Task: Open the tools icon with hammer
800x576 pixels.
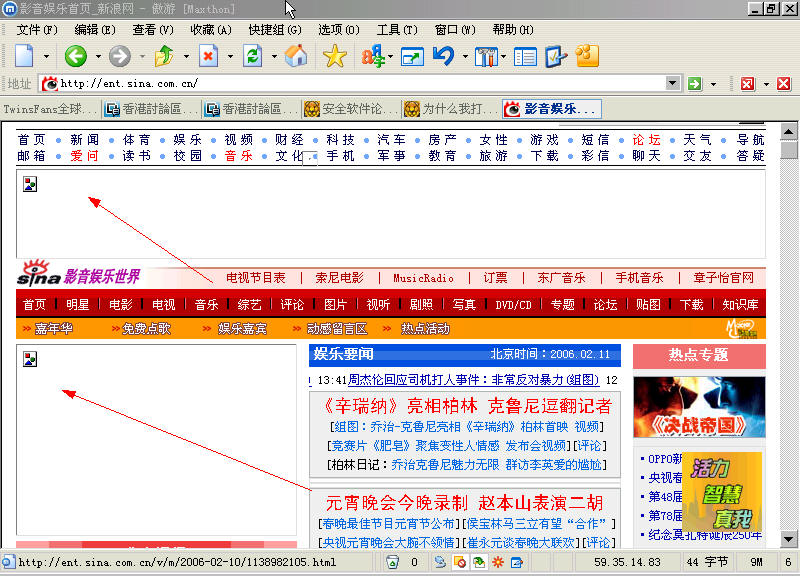Action: tap(486, 57)
